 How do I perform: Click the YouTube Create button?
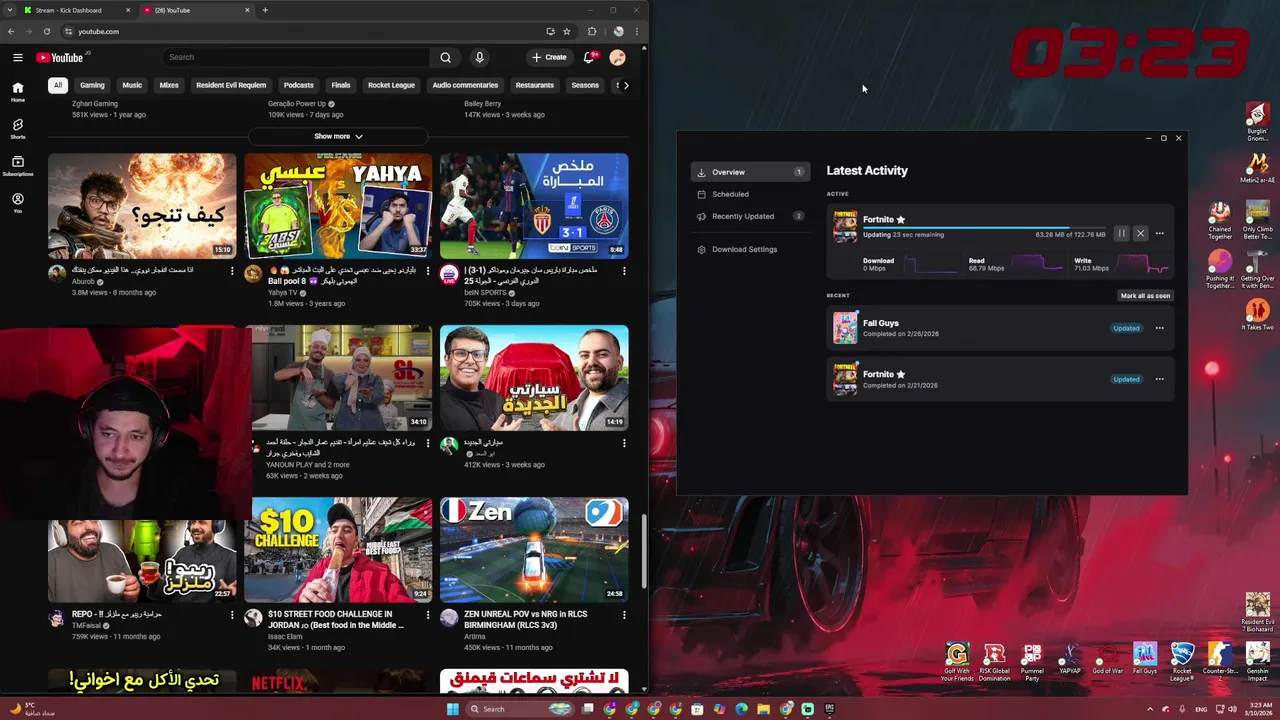[549, 57]
